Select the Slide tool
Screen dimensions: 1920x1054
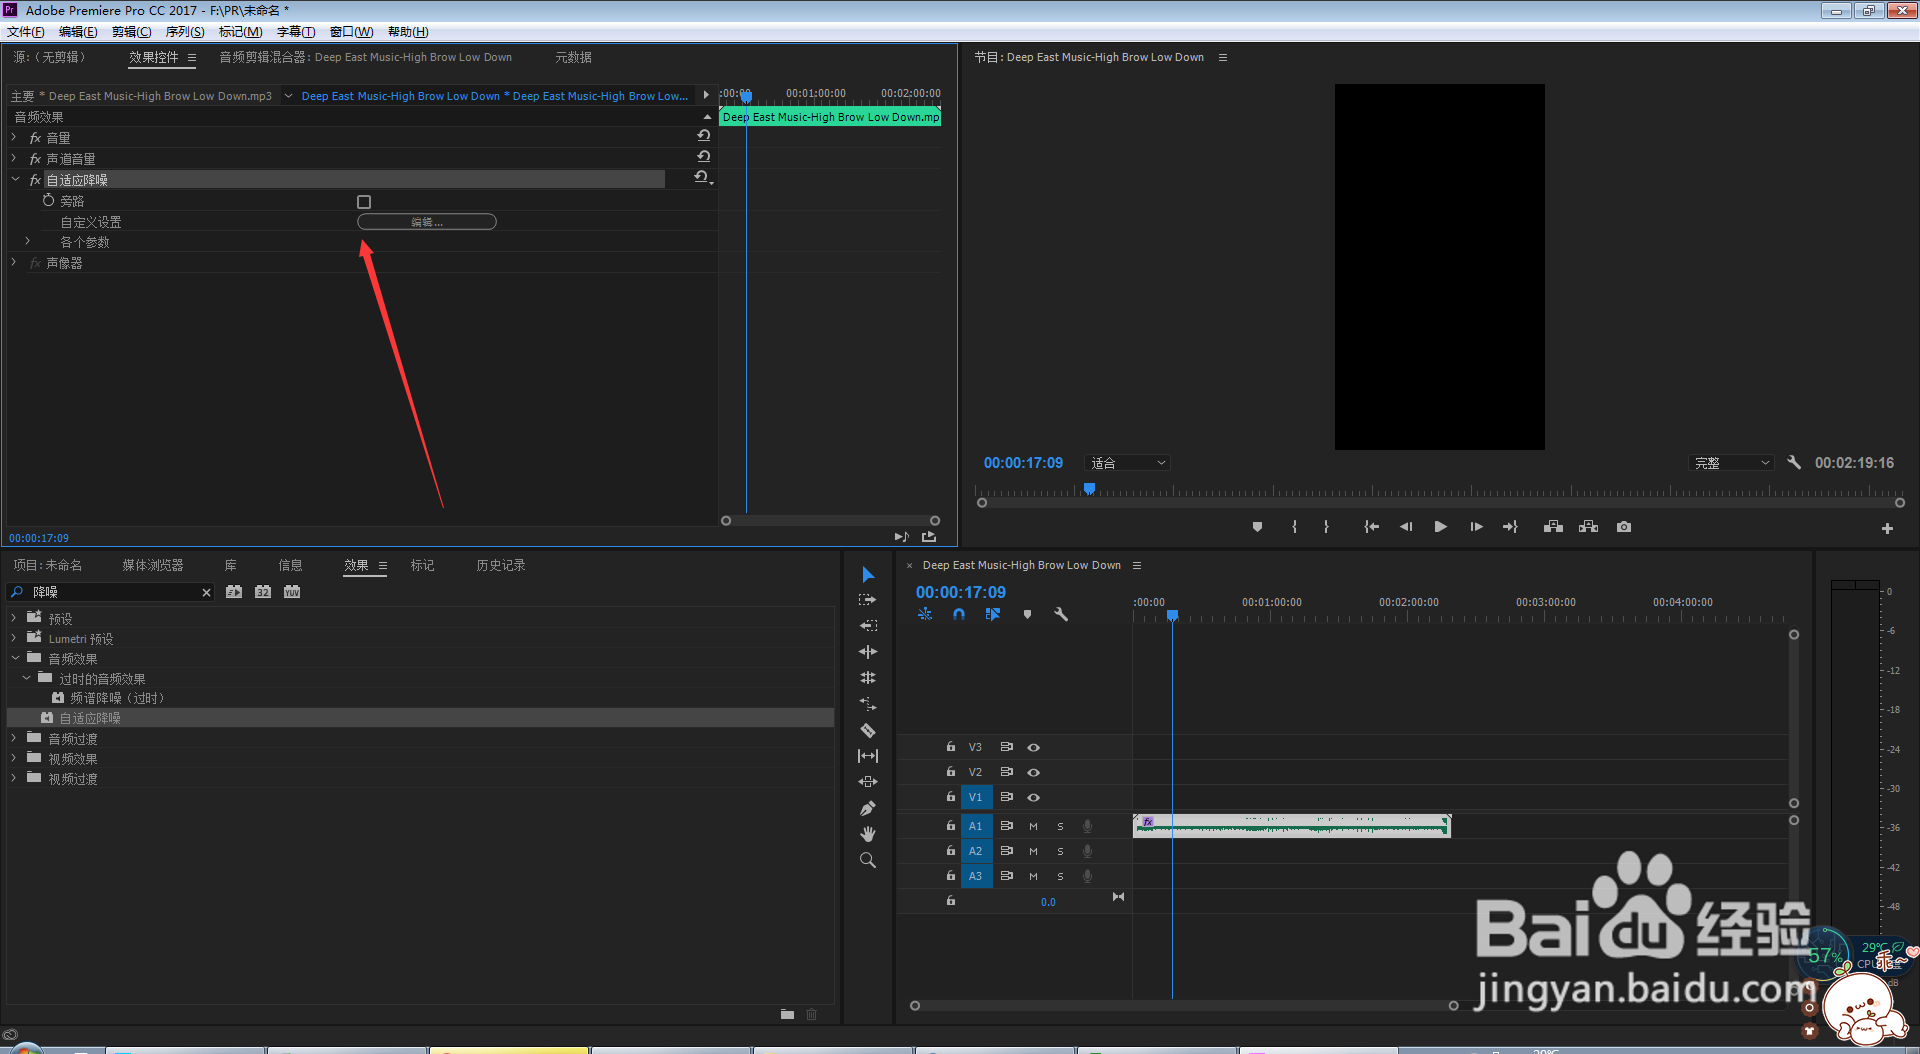click(868, 782)
